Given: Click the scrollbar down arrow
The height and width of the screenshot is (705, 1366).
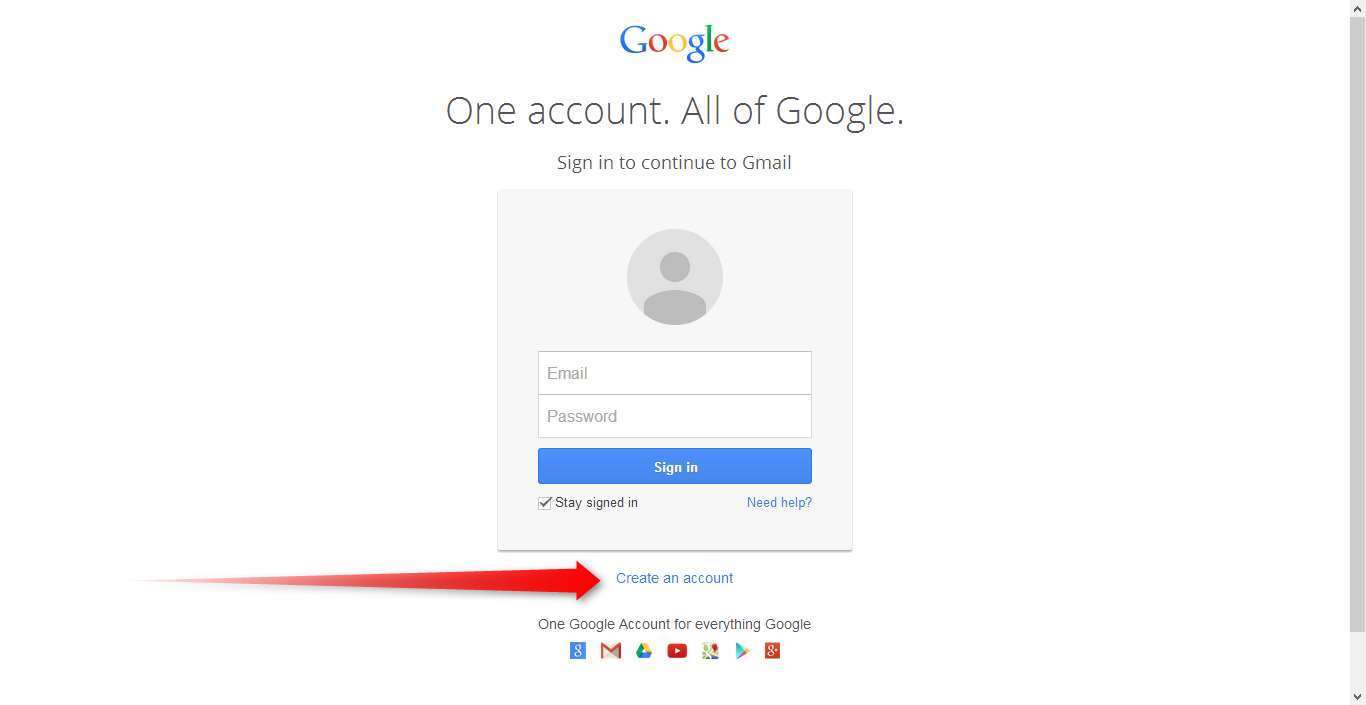Looking at the screenshot, I should (x=1357, y=696).
